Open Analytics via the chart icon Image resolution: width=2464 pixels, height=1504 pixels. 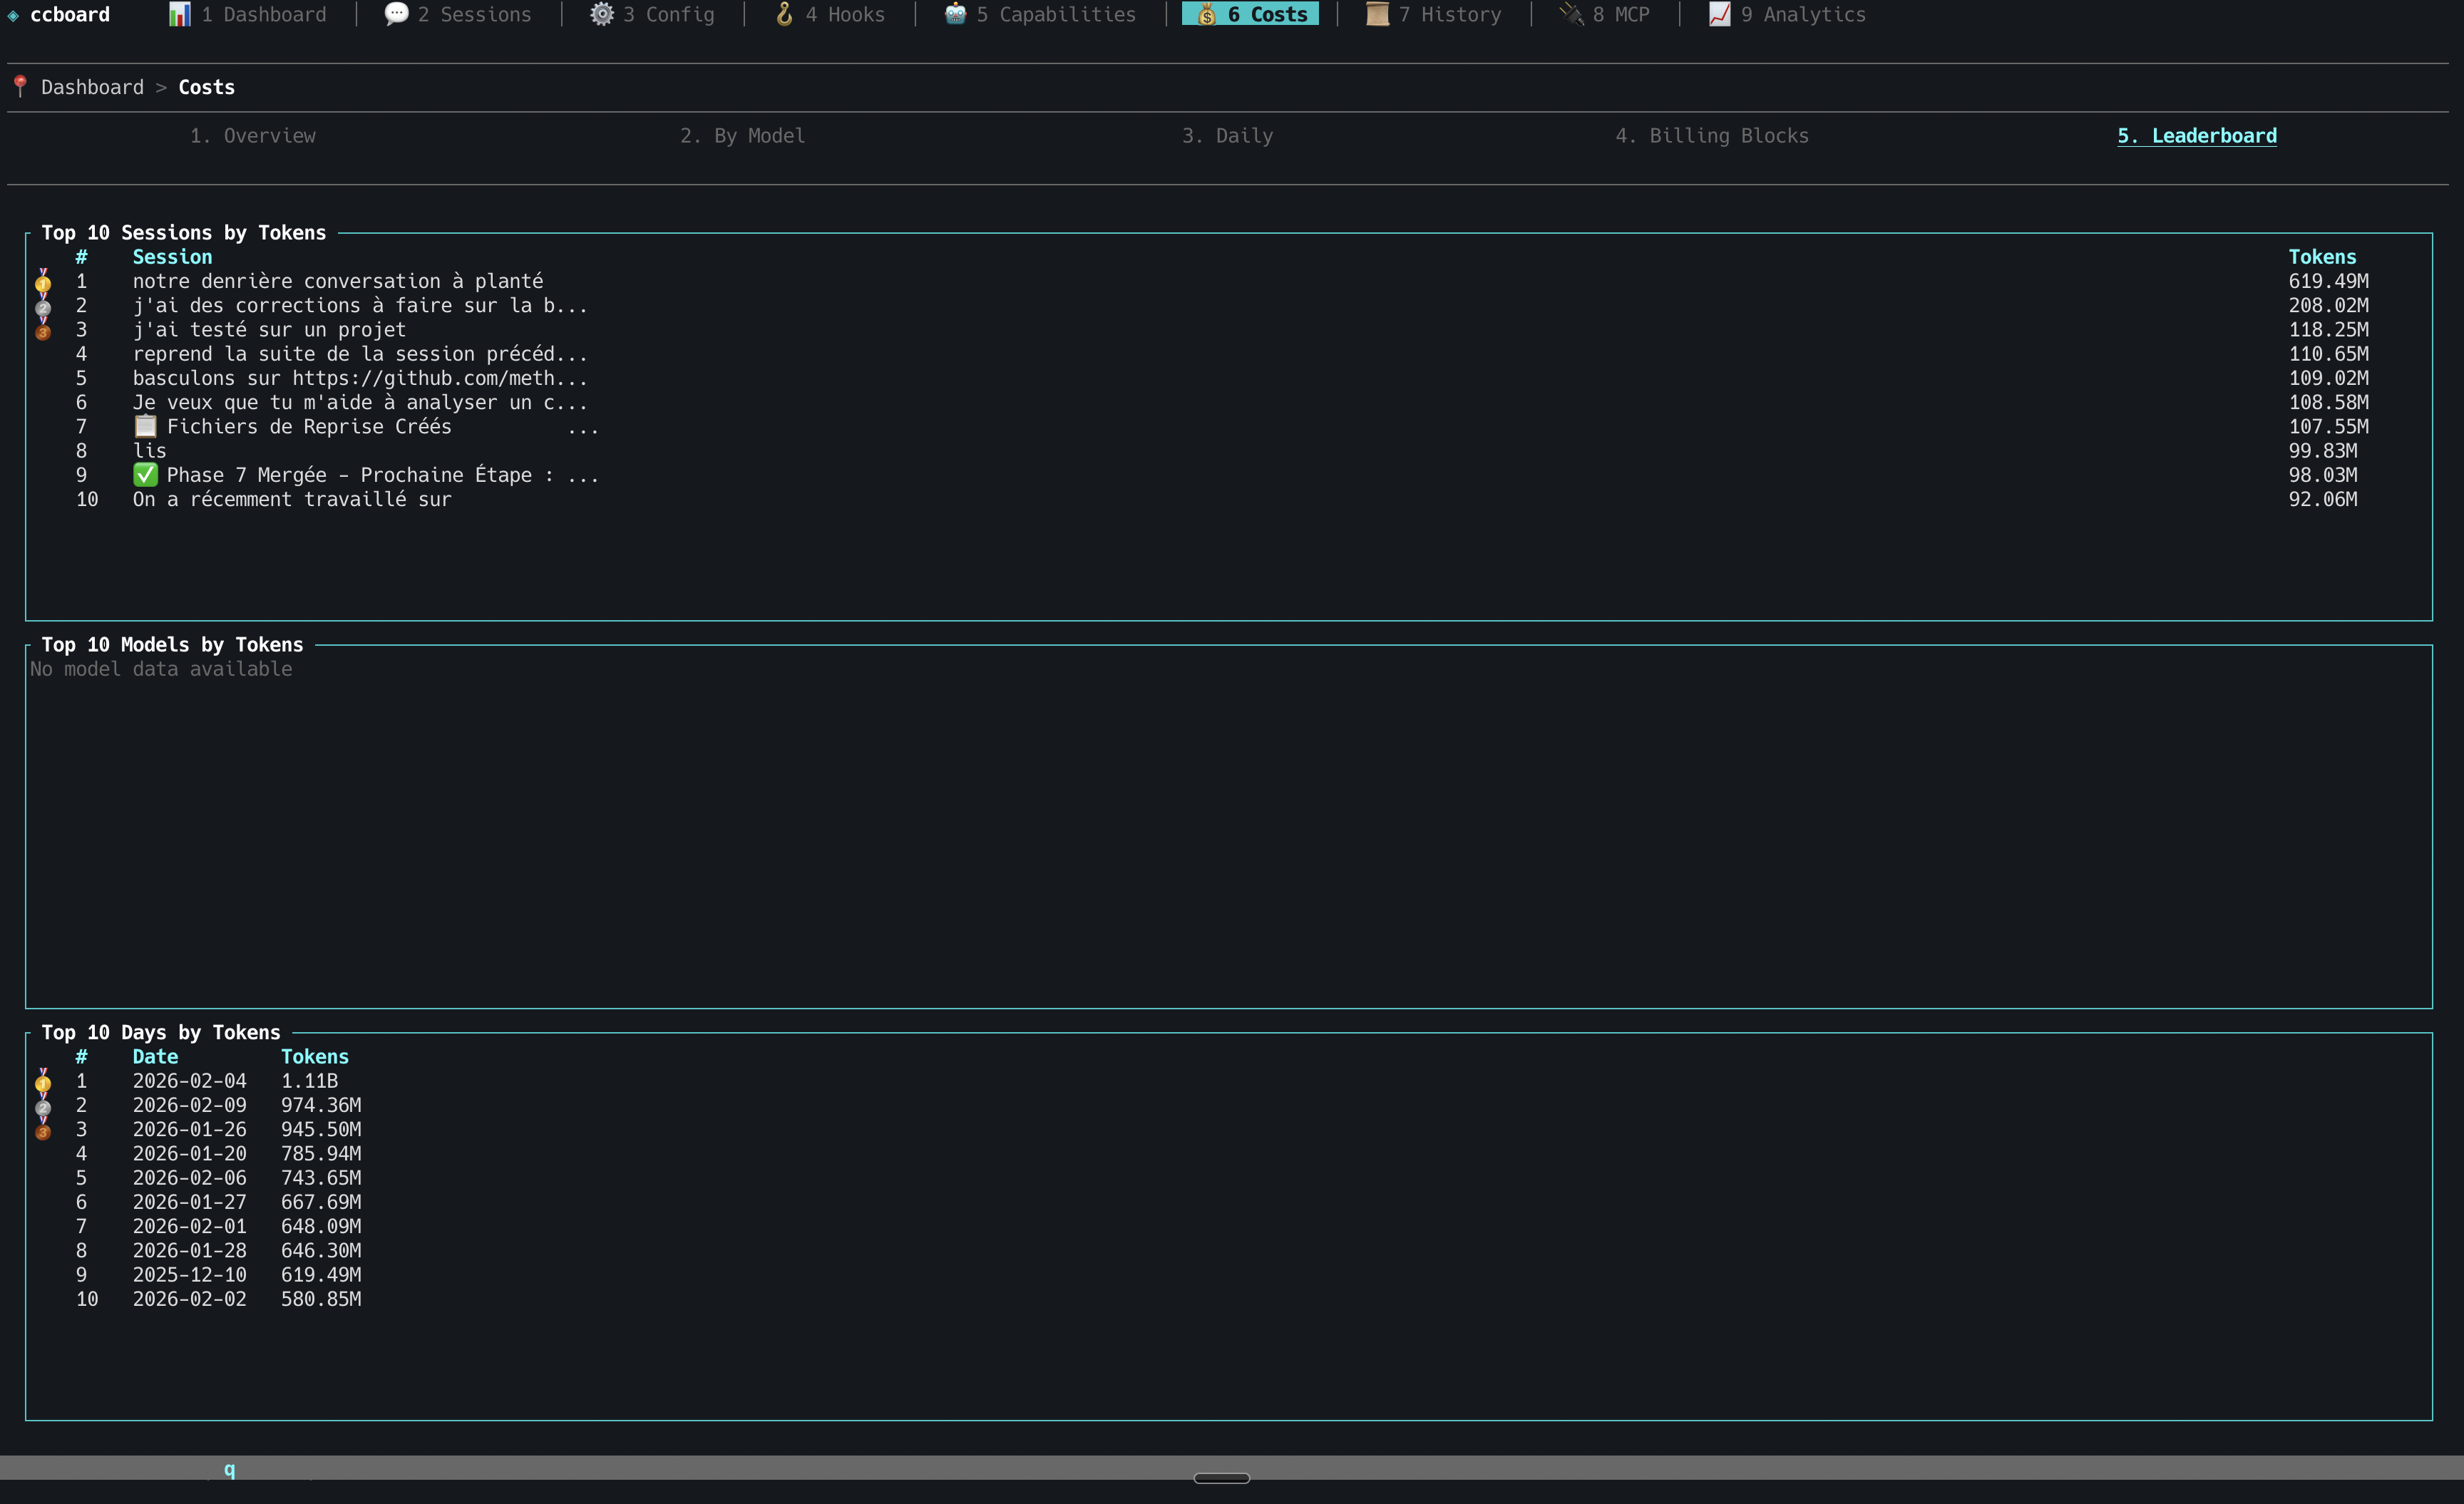pos(1718,14)
